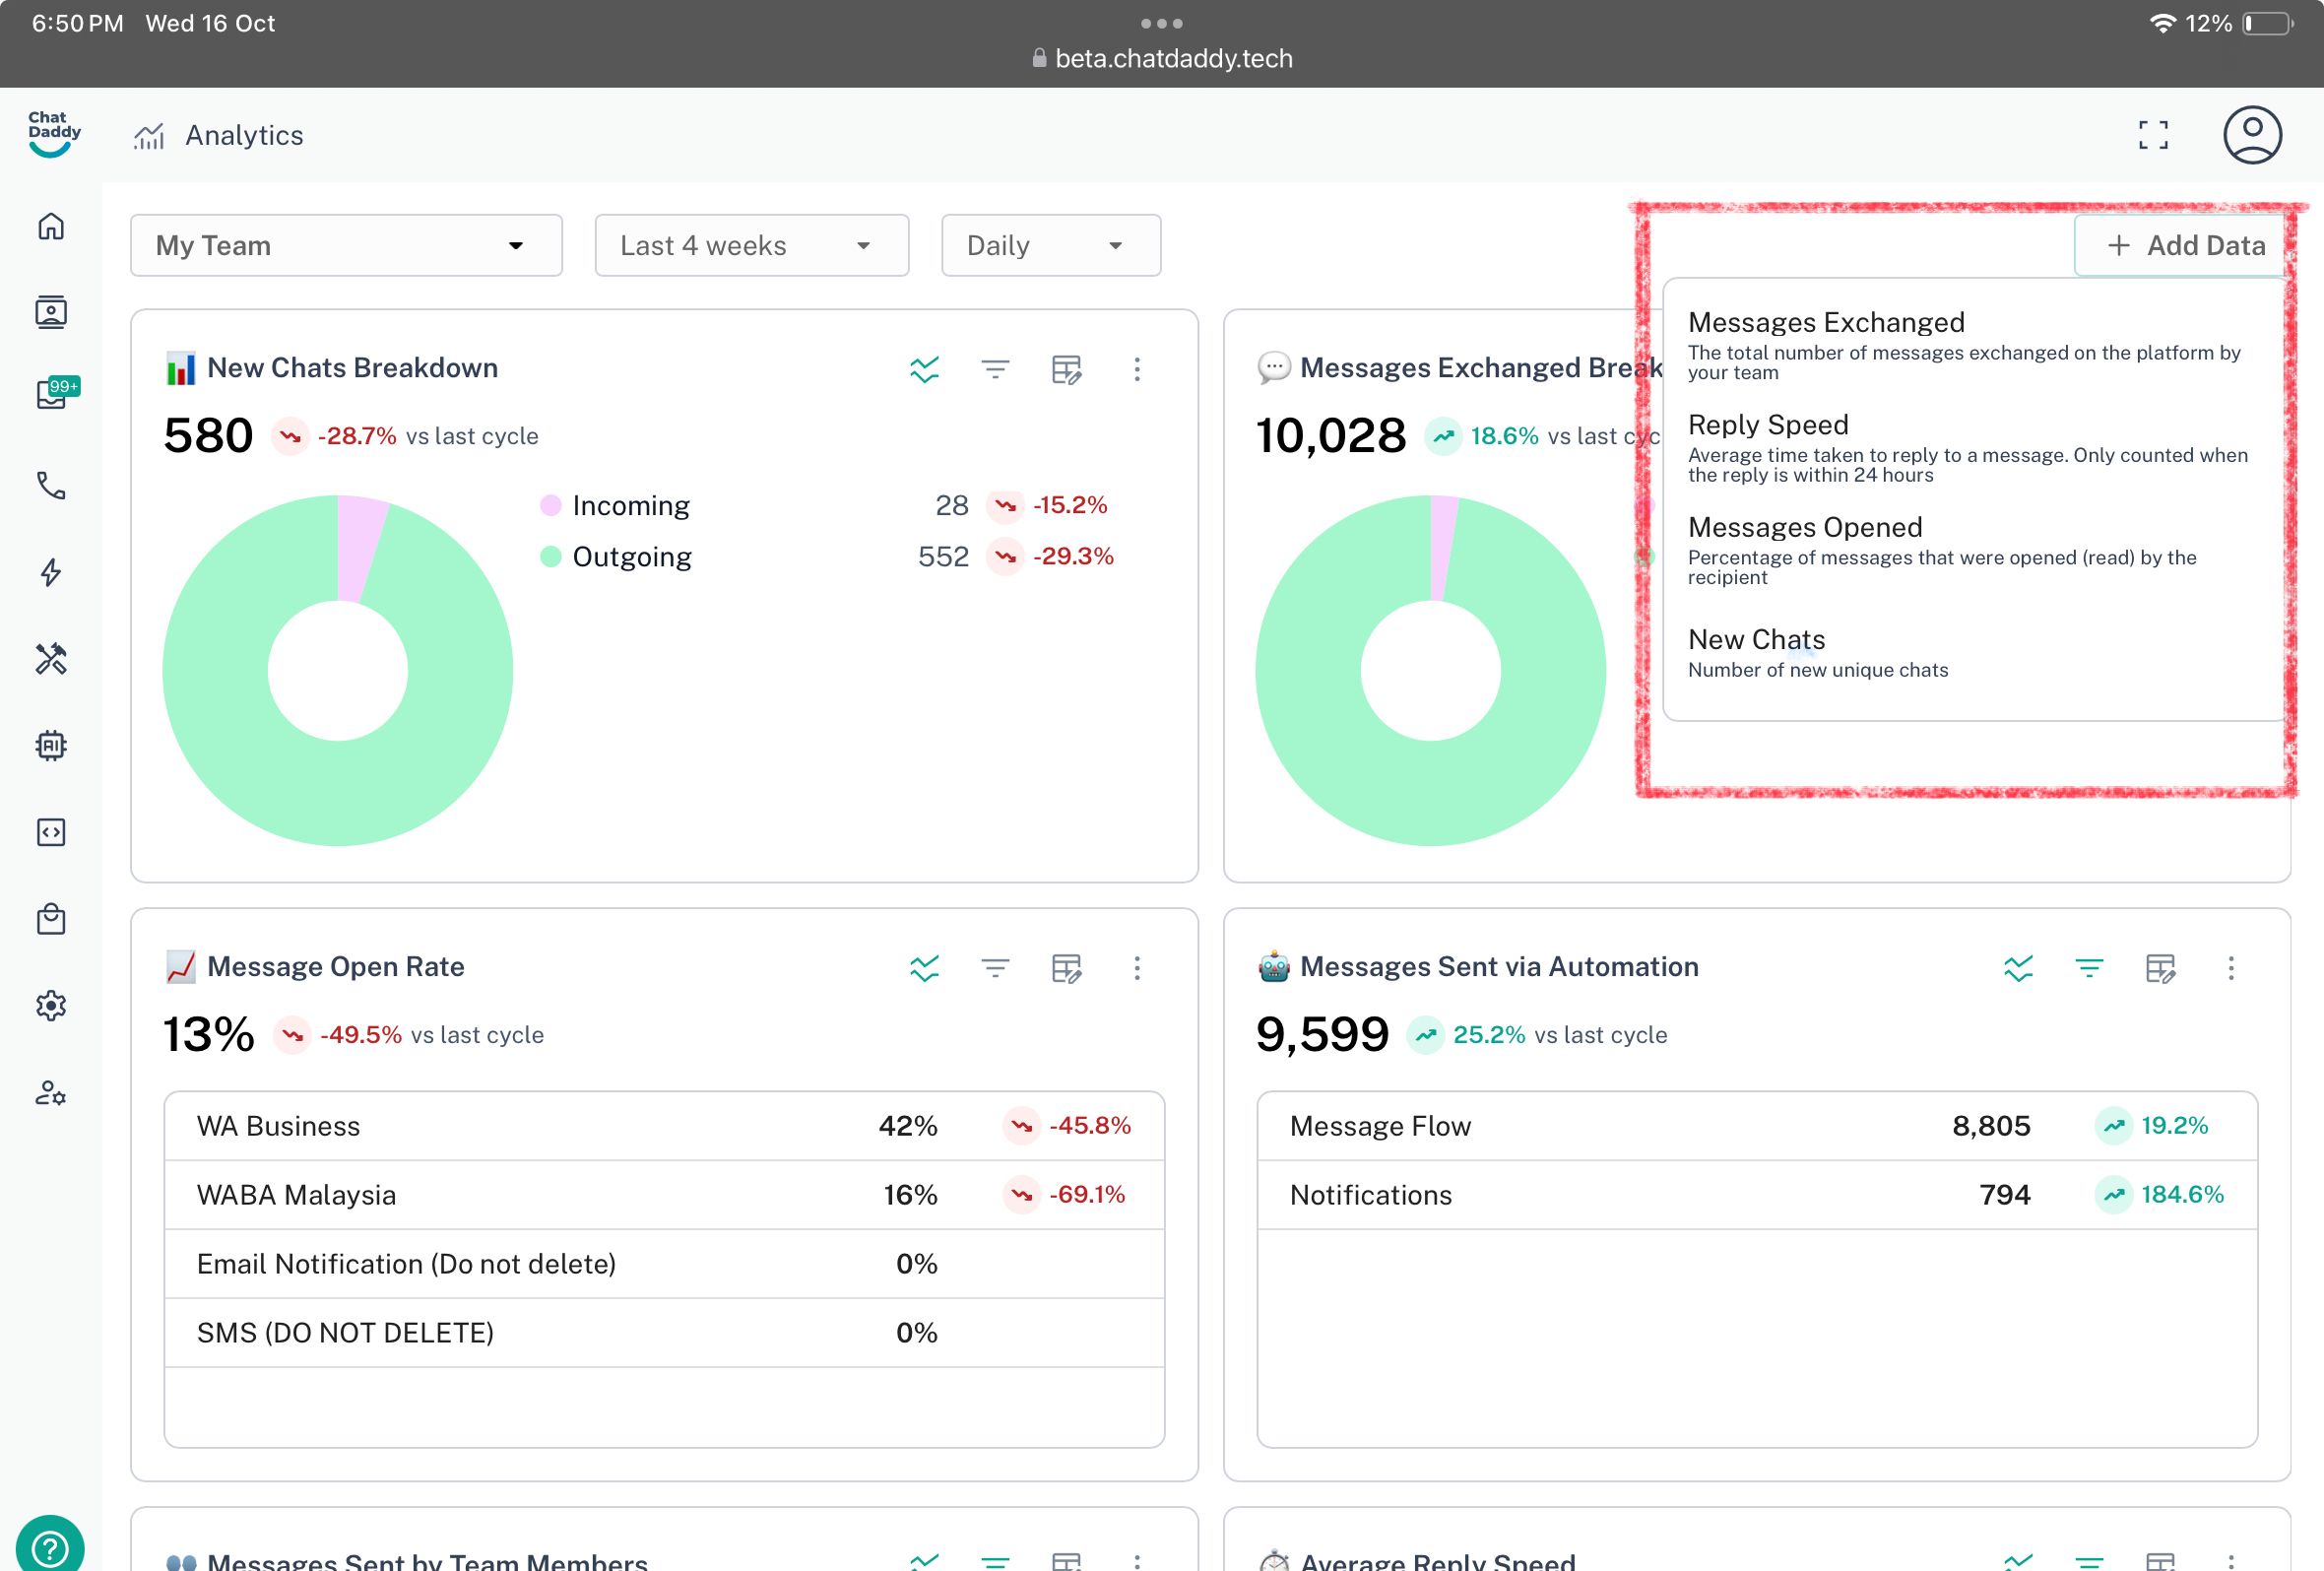Click the Add Data button
Image resolution: width=2324 pixels, height=1571 pixels.
point(2182,246)
